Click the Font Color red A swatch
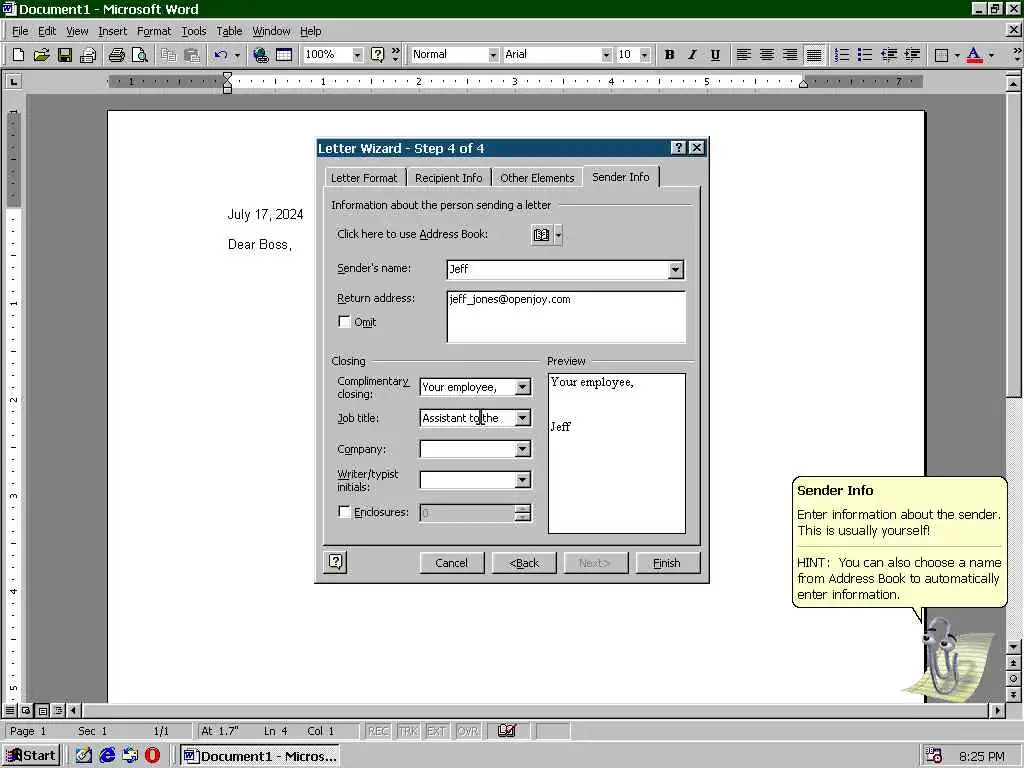The width and height of the screenshot is (1024, 768). [974, 55]
